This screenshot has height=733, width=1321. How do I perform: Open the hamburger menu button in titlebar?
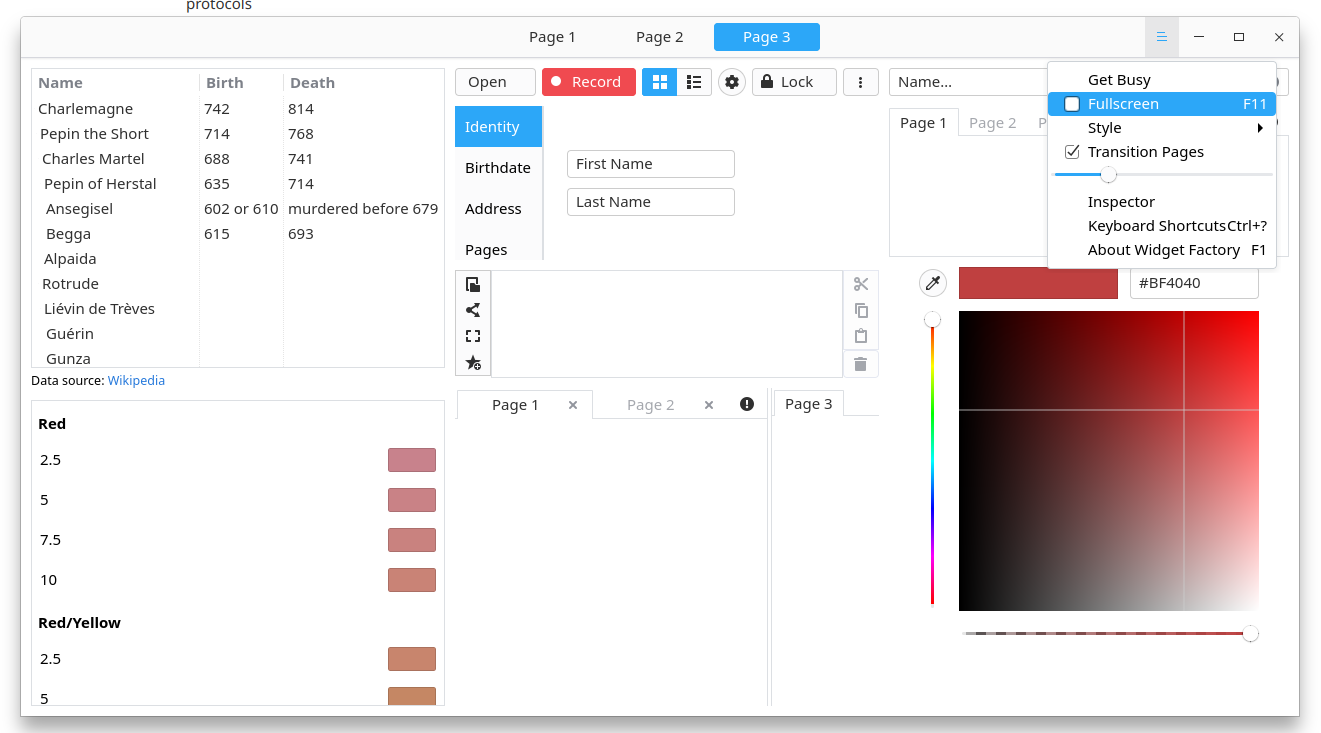click(x=1161, y=37)
